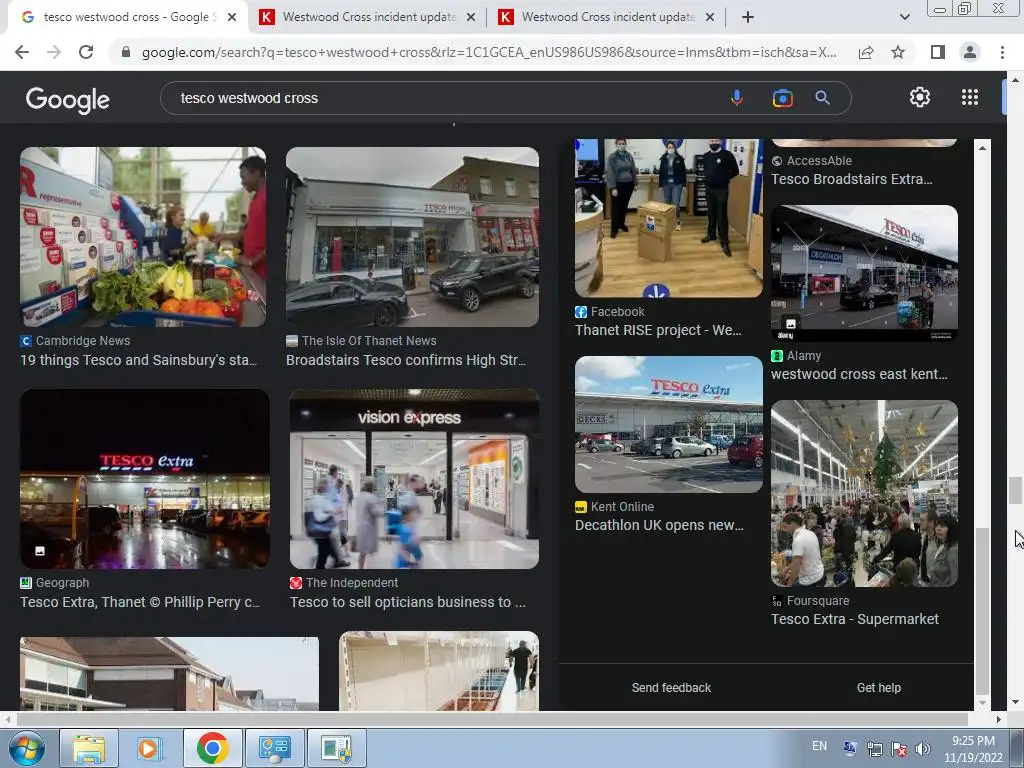1024x768 pixels.
Task: Open a new browser tab
Action: pos(748,17)
